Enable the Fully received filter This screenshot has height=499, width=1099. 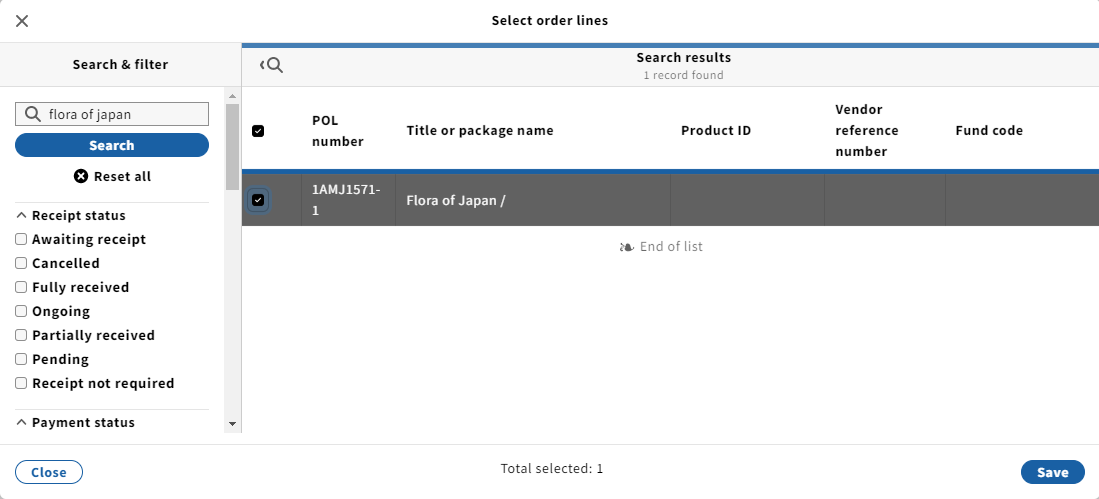21,287
